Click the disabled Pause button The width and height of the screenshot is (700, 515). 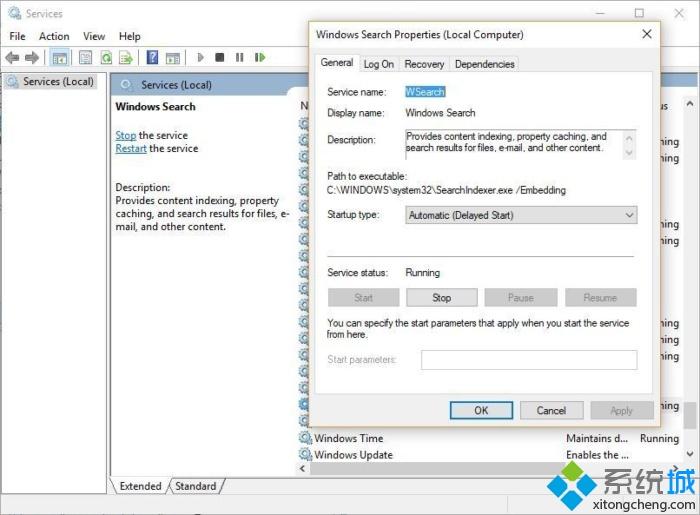[521, 298]
